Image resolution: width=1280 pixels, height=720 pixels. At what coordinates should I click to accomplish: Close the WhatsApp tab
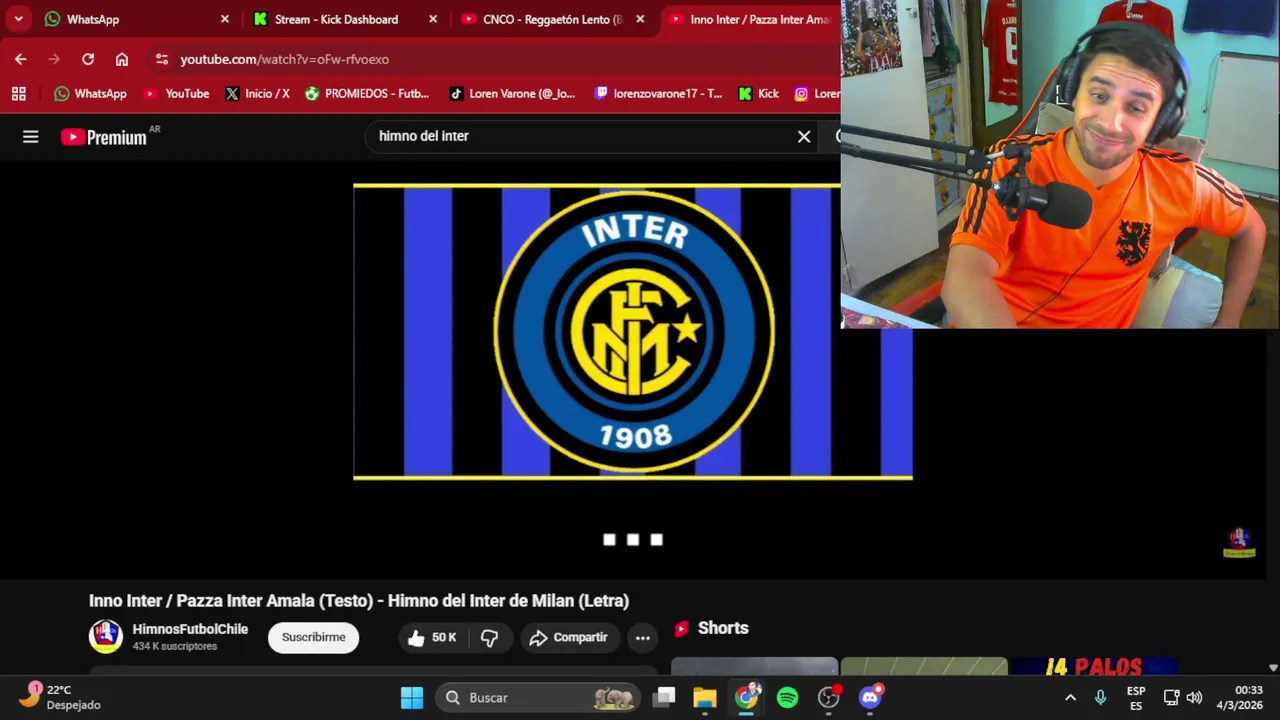[225, 19]
